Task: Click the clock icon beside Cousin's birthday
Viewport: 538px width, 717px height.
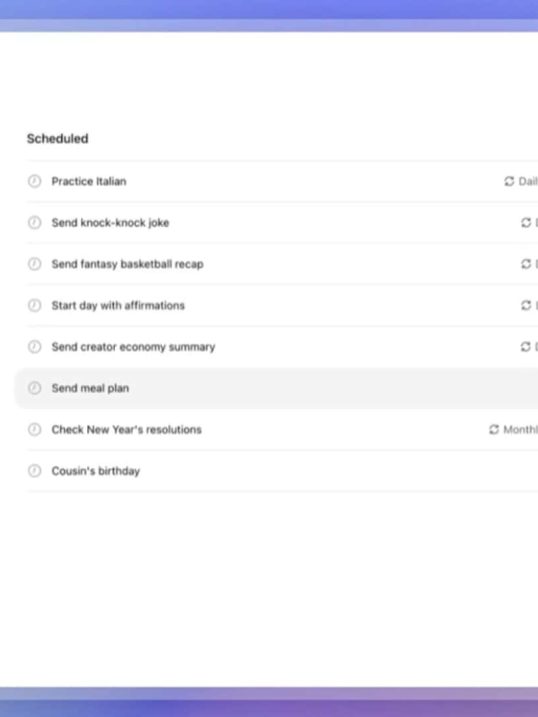Action: click(34, 471)
